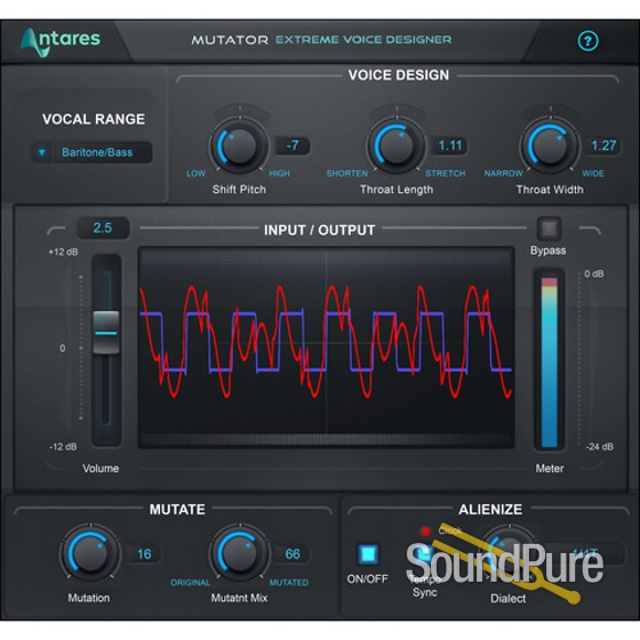Click the Shift Pitch knob
640x640 pixels.
pyautogui.click(x=239, y=145)
